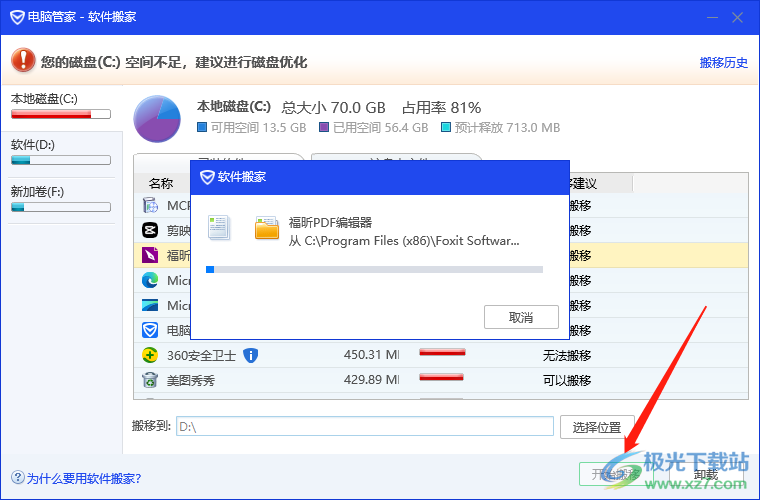Open the 搬移历史 link
760x500 pixels.
click(x=723, y=62)
